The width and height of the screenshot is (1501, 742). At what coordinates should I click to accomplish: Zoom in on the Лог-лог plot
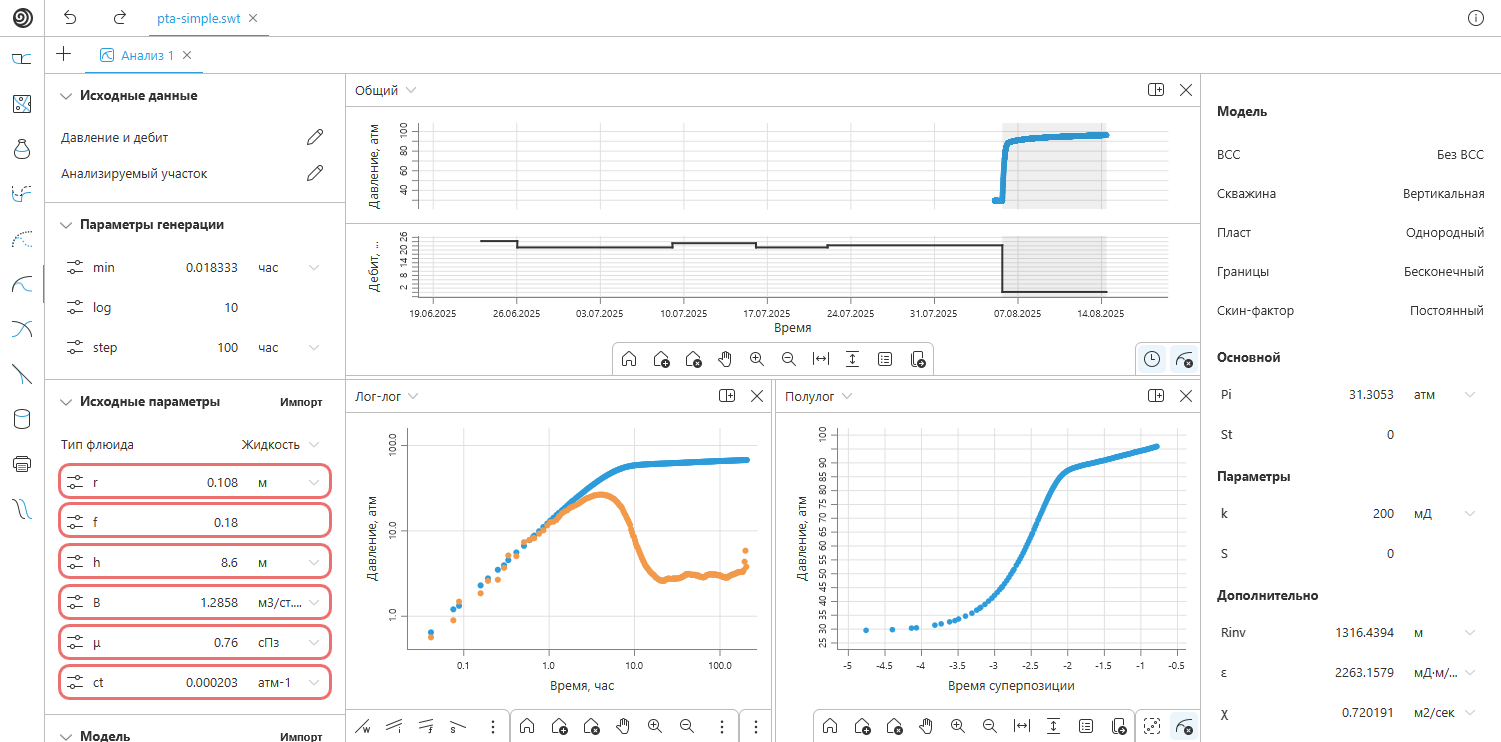click(x=655, y=726)
